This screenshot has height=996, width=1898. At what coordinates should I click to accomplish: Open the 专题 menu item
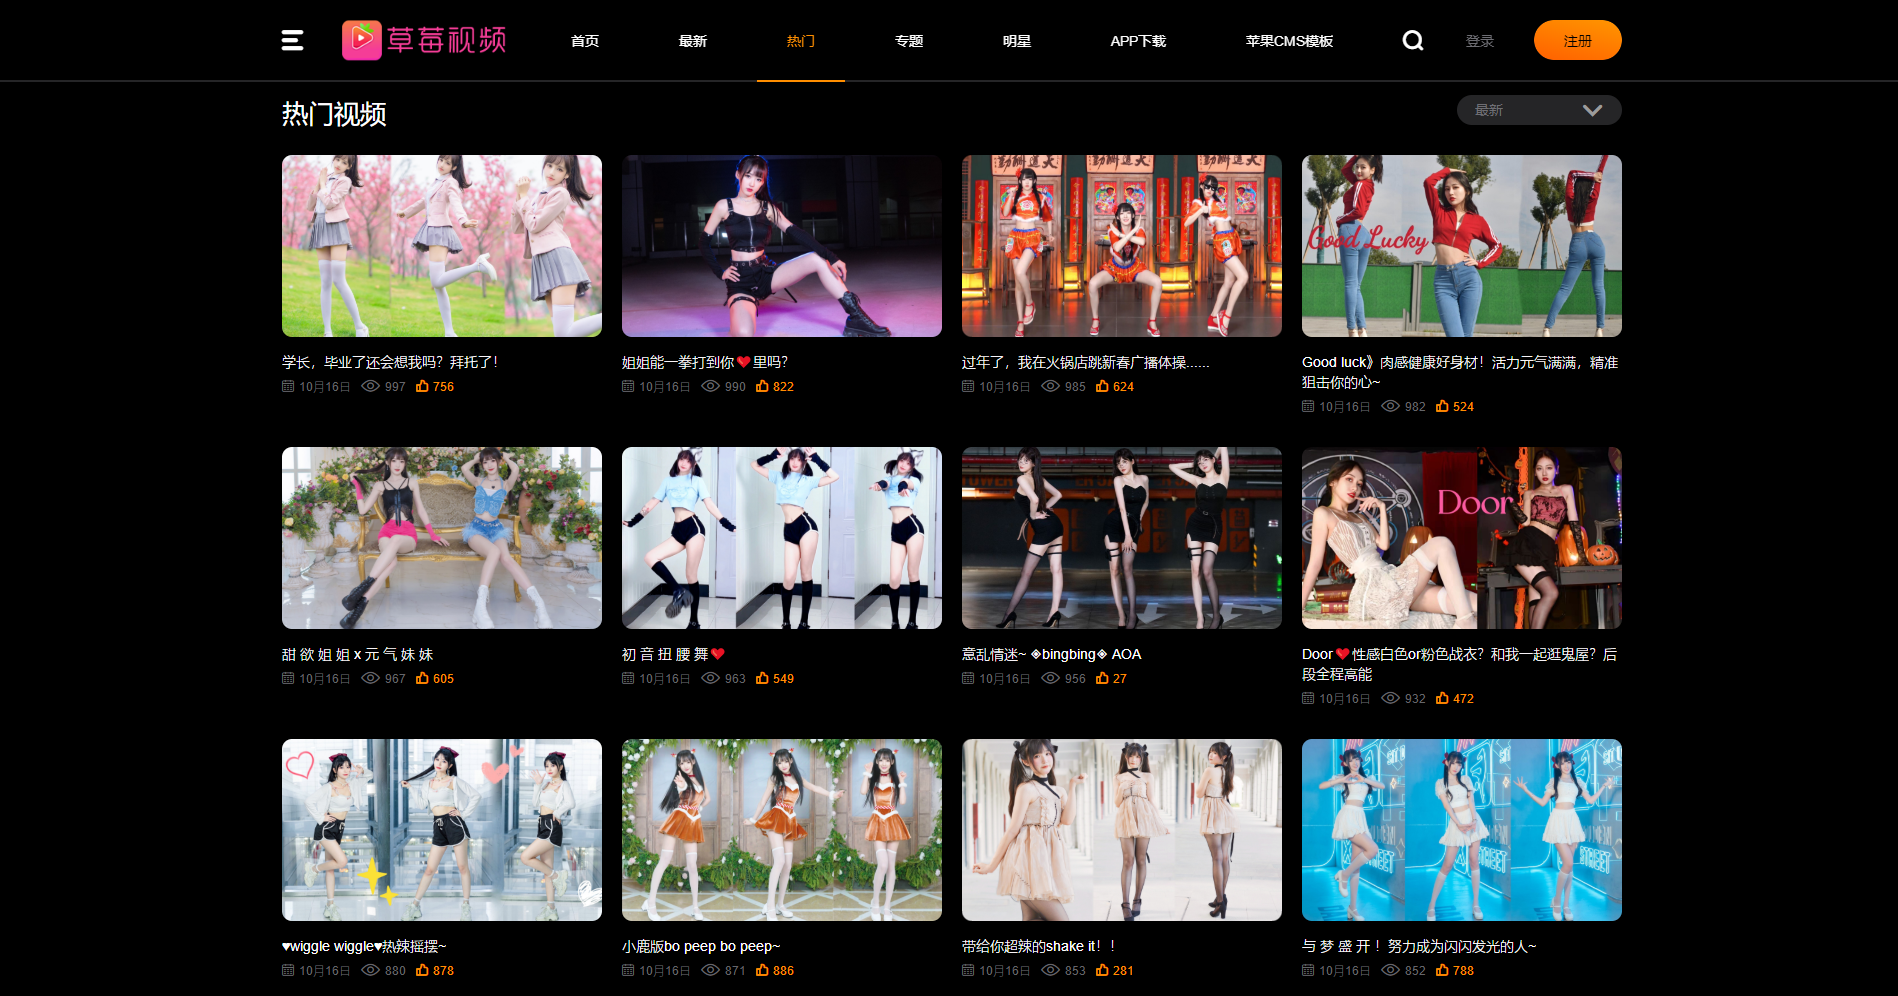[x=909, y=41]
